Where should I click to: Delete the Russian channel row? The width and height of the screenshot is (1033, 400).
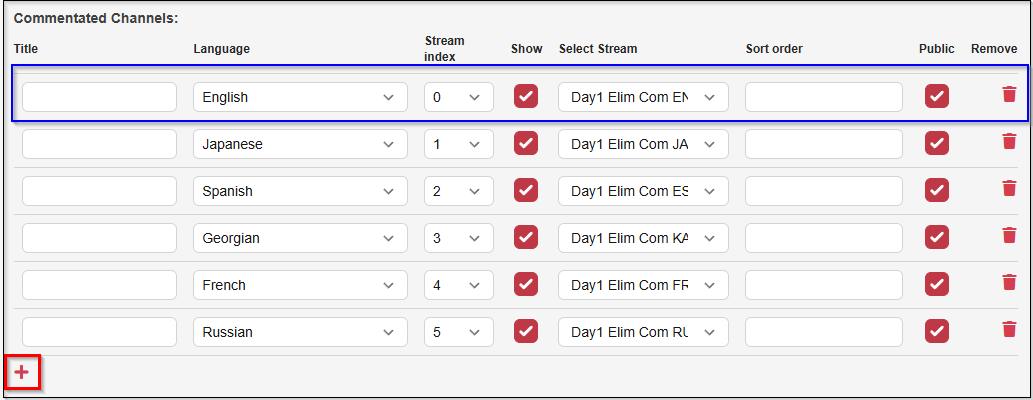pyautogui.click(x=1009, y=330)
